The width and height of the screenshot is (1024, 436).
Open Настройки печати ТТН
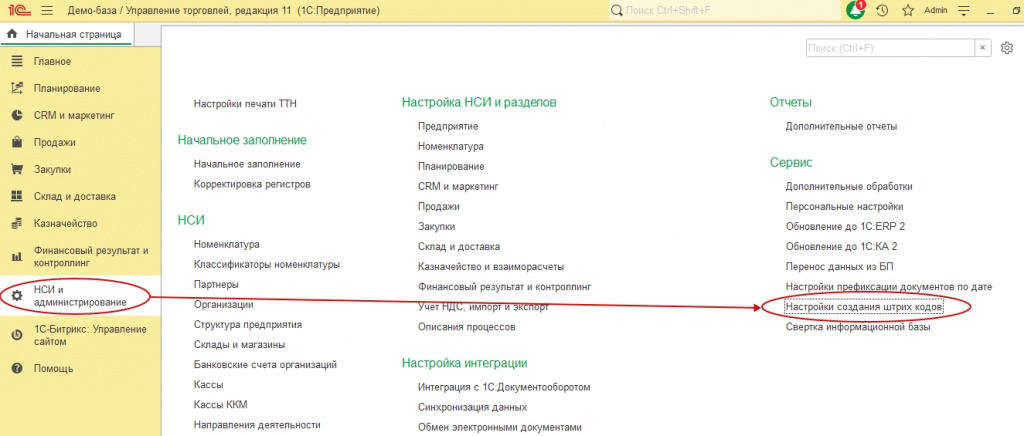(246, 103)
